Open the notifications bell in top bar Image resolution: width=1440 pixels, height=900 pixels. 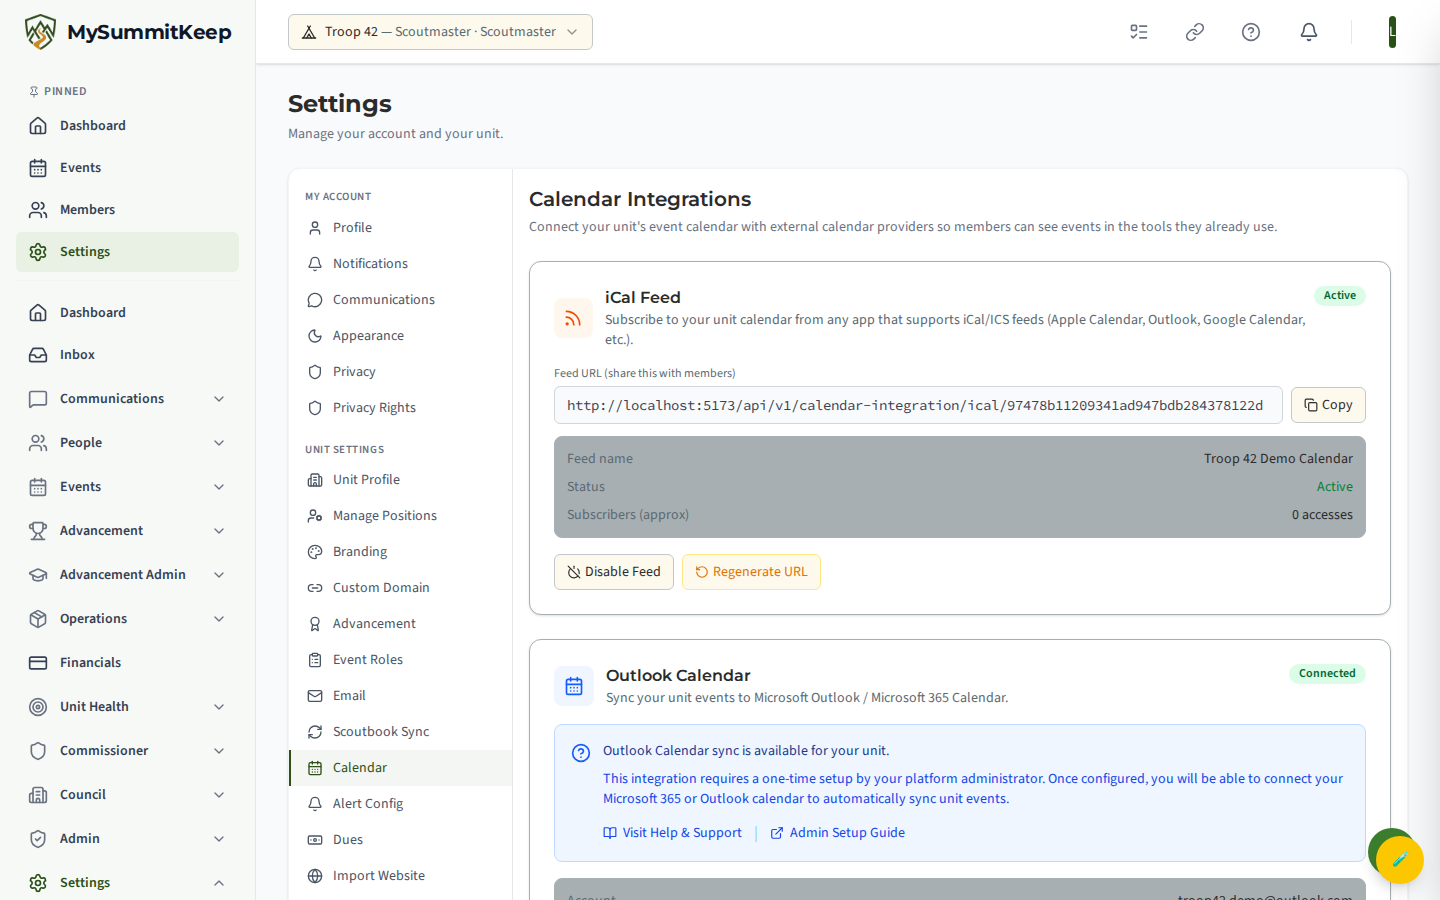(1309, 32)
